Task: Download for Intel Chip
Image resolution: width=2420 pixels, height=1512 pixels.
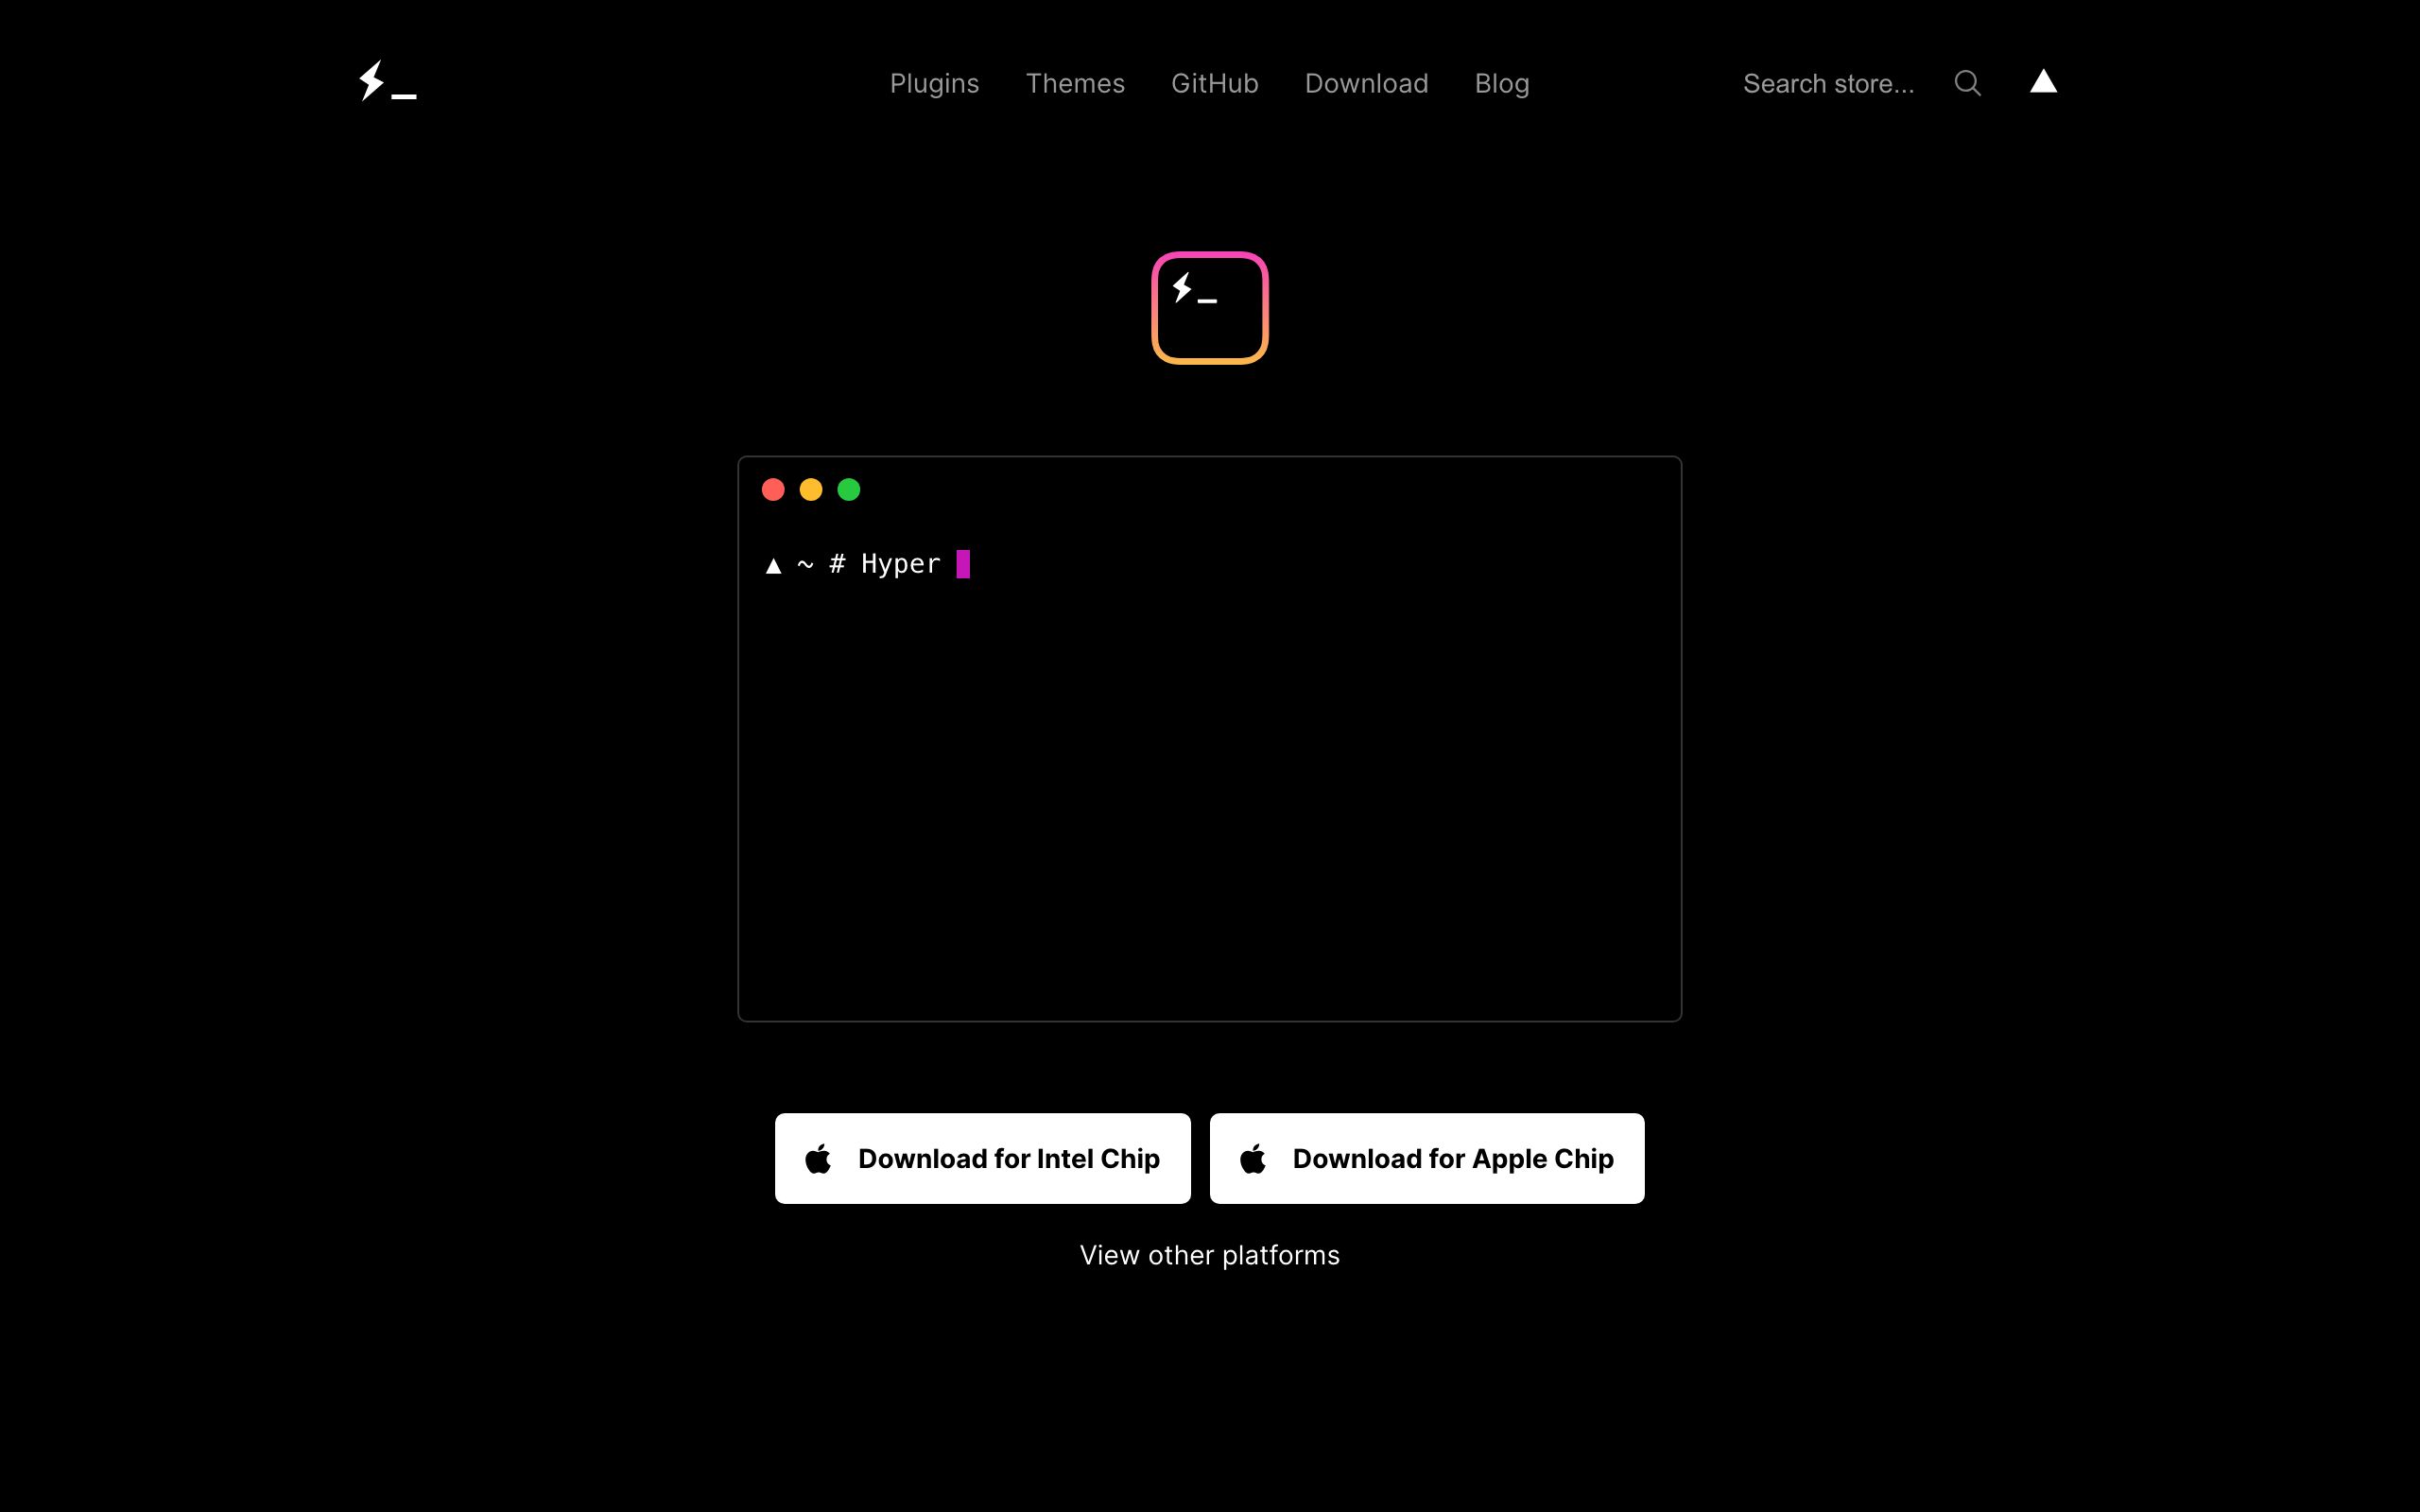Action: (x=982, y=1158)
